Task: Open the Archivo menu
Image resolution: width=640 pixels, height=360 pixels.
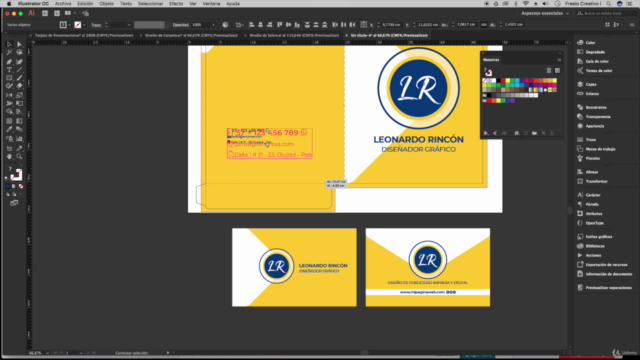Action: point(63,4)
